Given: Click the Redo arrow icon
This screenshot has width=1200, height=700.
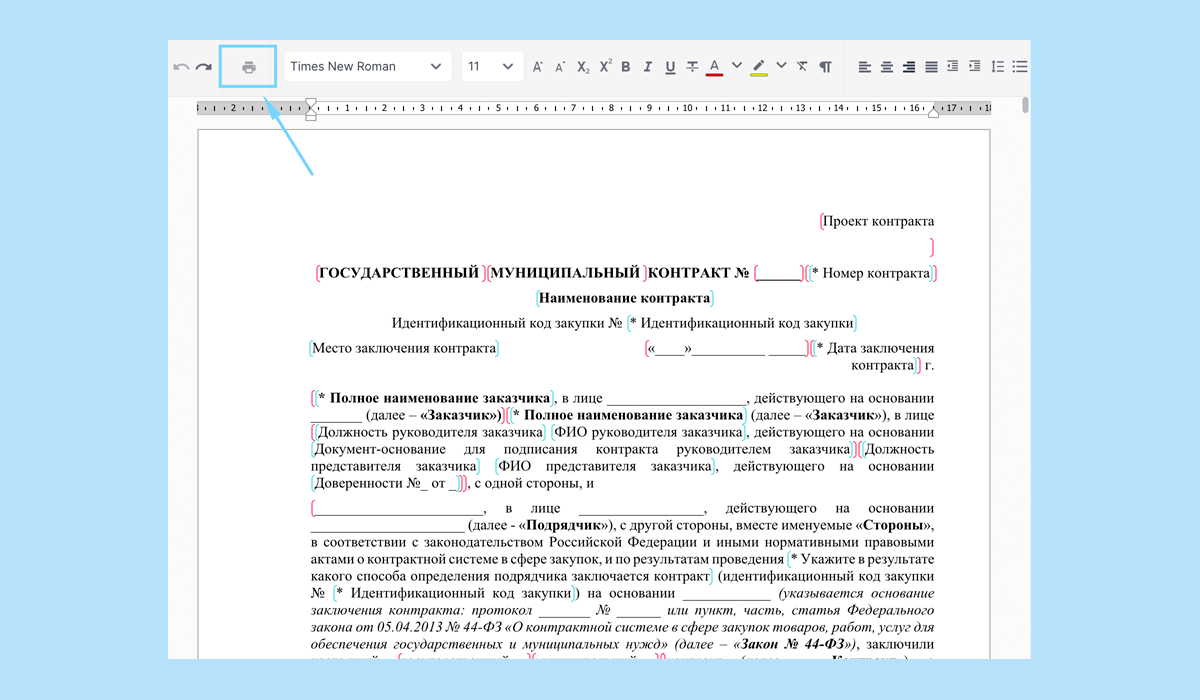Looking at the screenshot, I should point(203,67).
